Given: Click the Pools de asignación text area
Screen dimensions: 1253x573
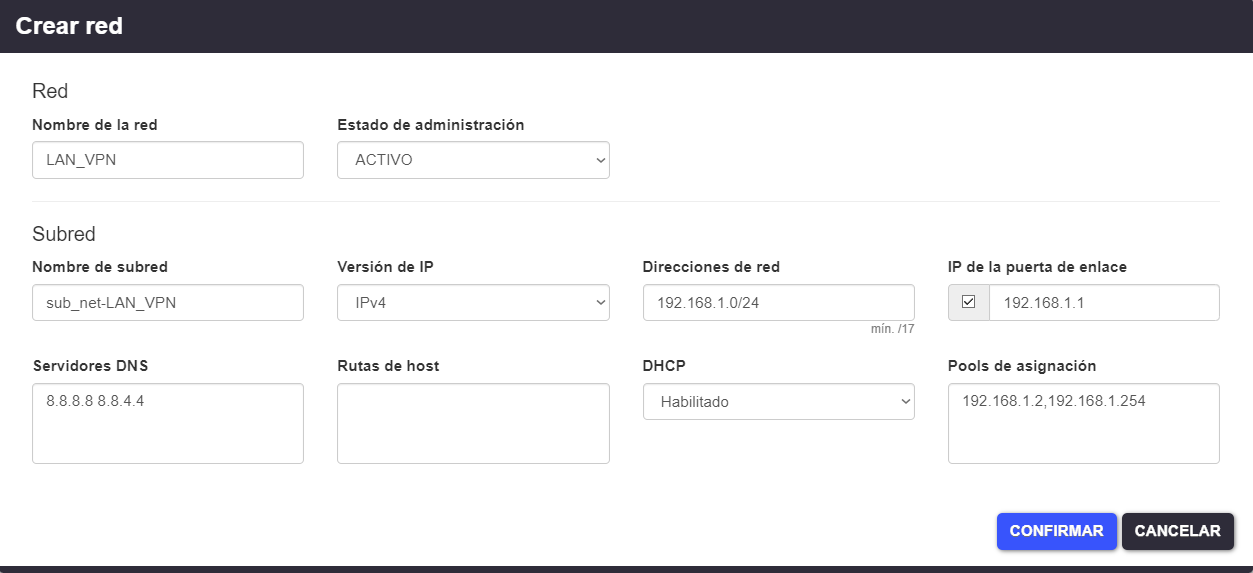Looking at the screenshot, I should [x=1083, y=423].
